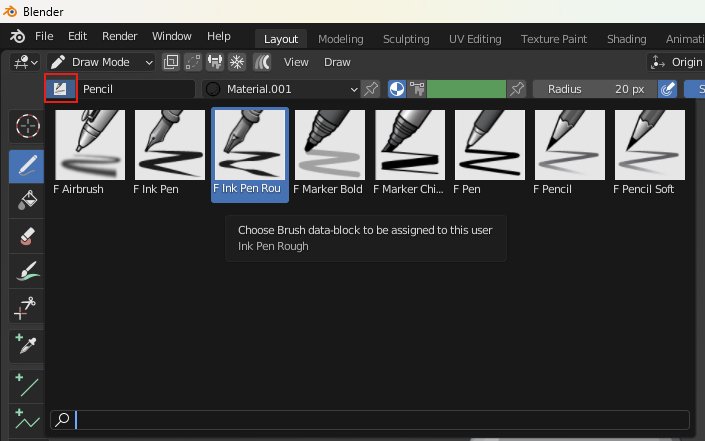Choose the F Ink Pen brush thumbnail
The width and height of the screenshot is (705, 441).
point(170,153)
